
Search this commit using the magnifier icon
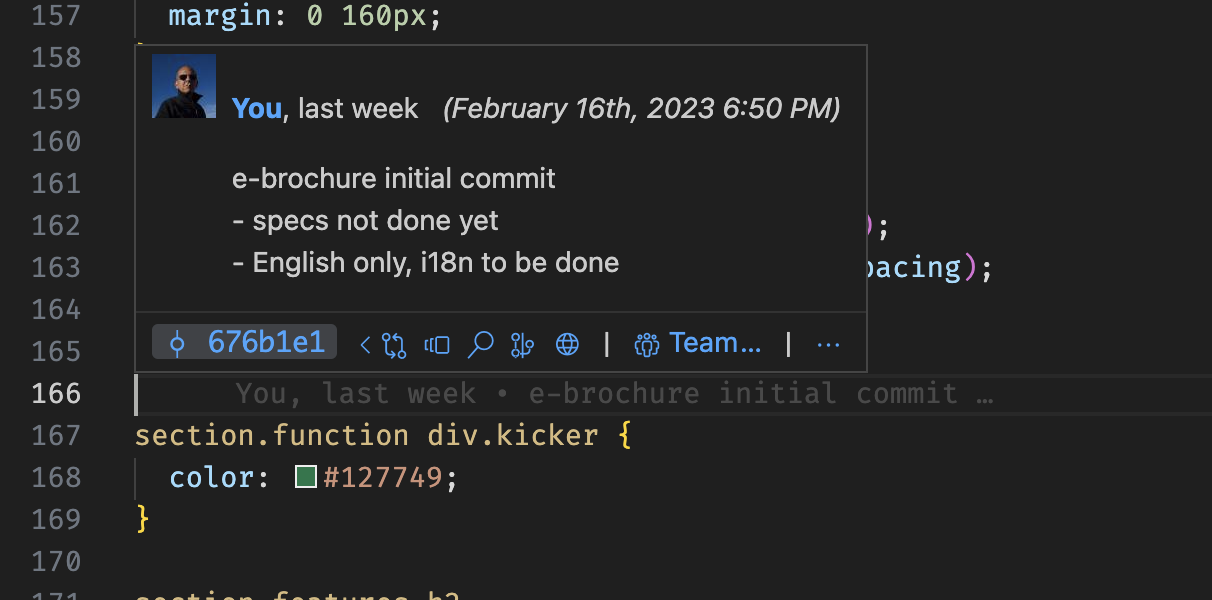(x=481, y=343)
